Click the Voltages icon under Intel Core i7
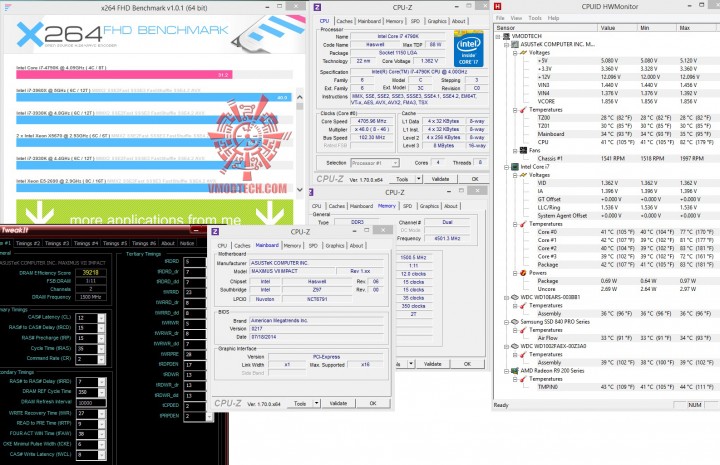 pos(523,175)
